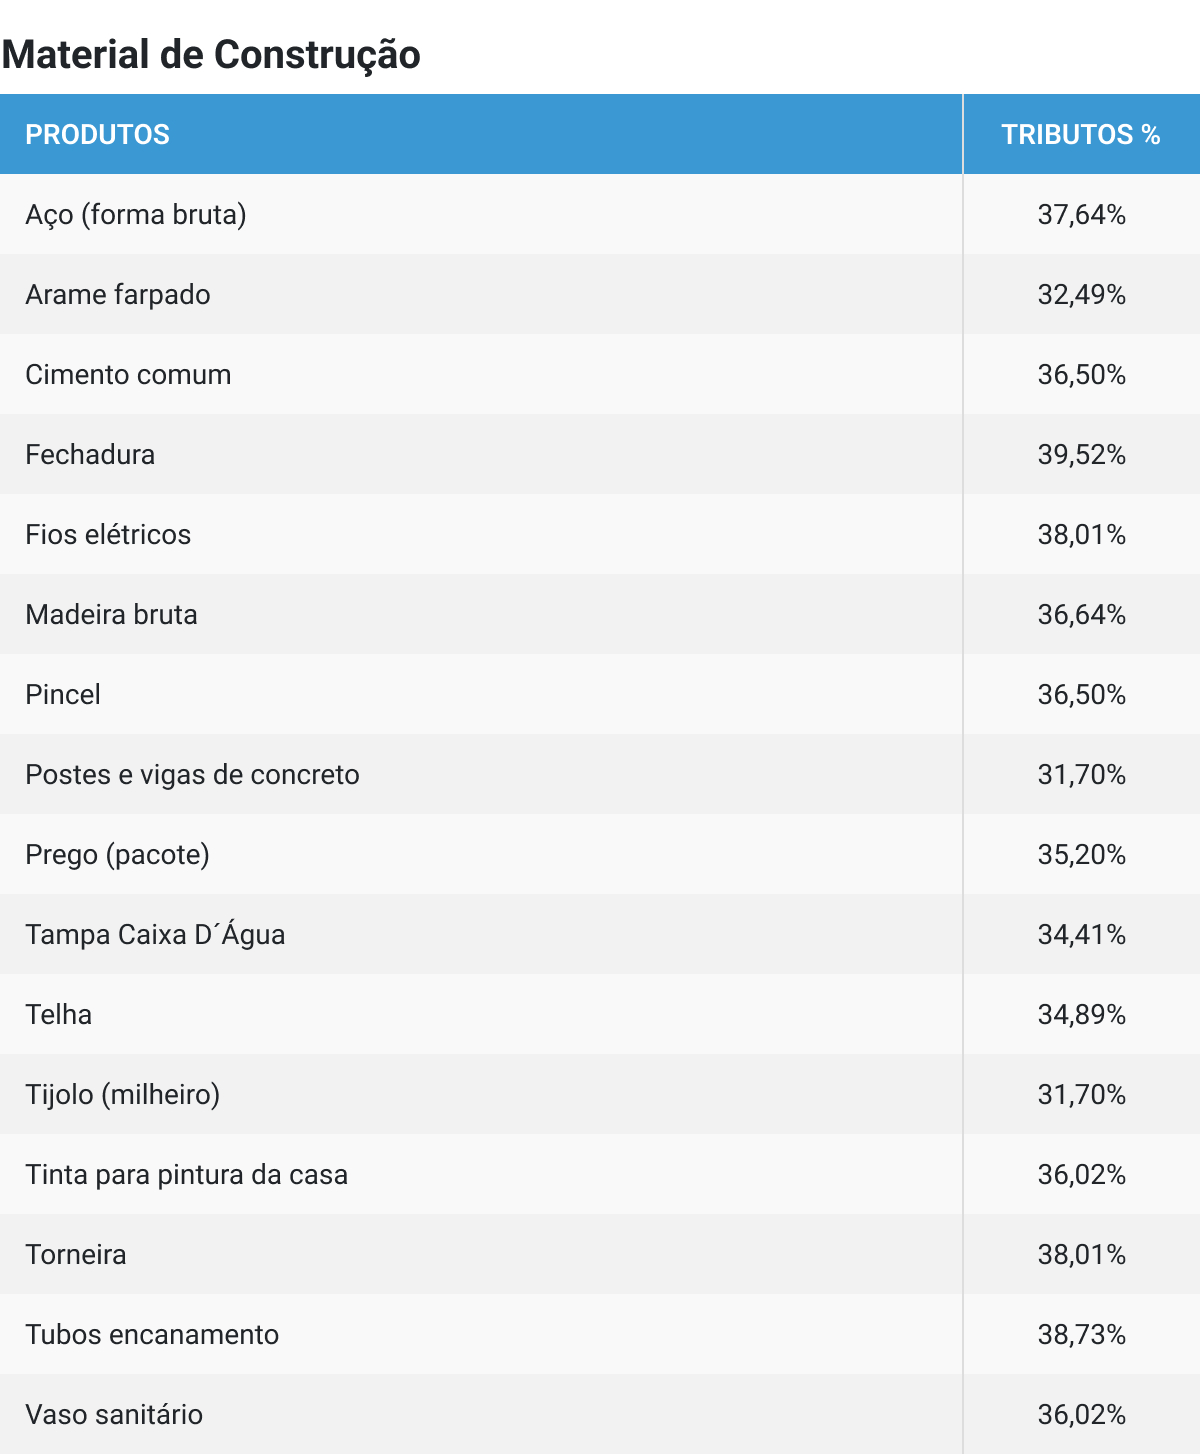Select the Aço (forma bruta) row
This screenshot has width=1200, height=1454.
click(136, 215)
